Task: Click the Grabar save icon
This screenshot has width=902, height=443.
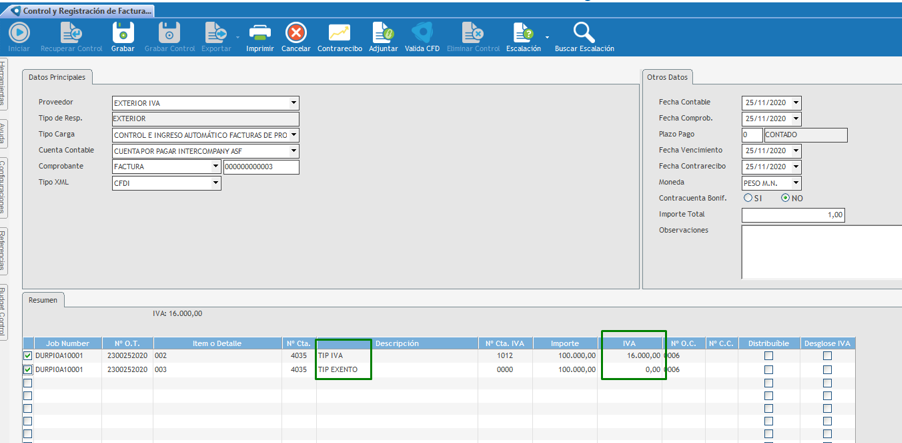Action: (122, 34)
